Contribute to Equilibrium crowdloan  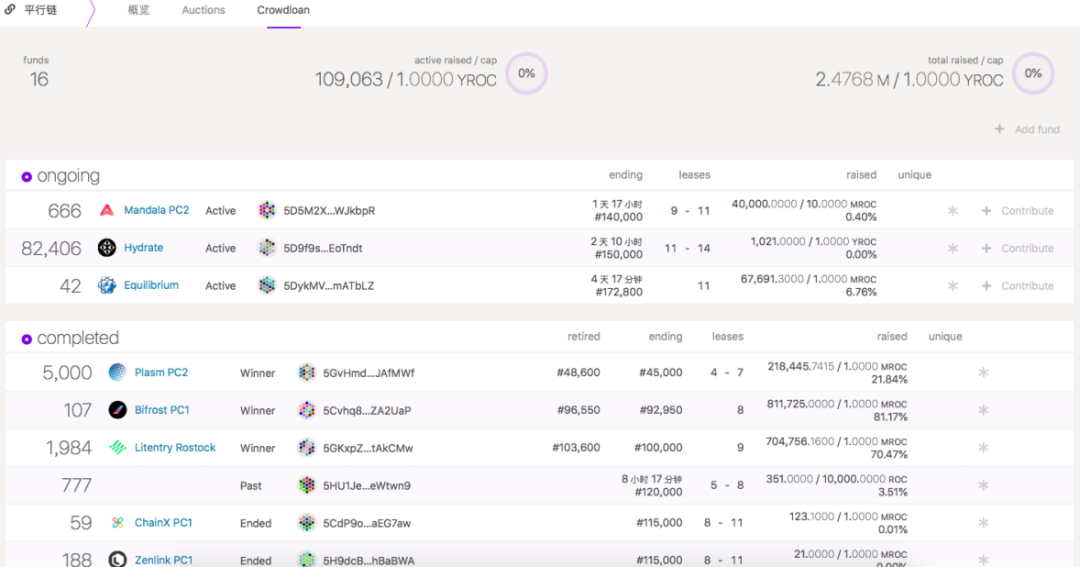1017,286
